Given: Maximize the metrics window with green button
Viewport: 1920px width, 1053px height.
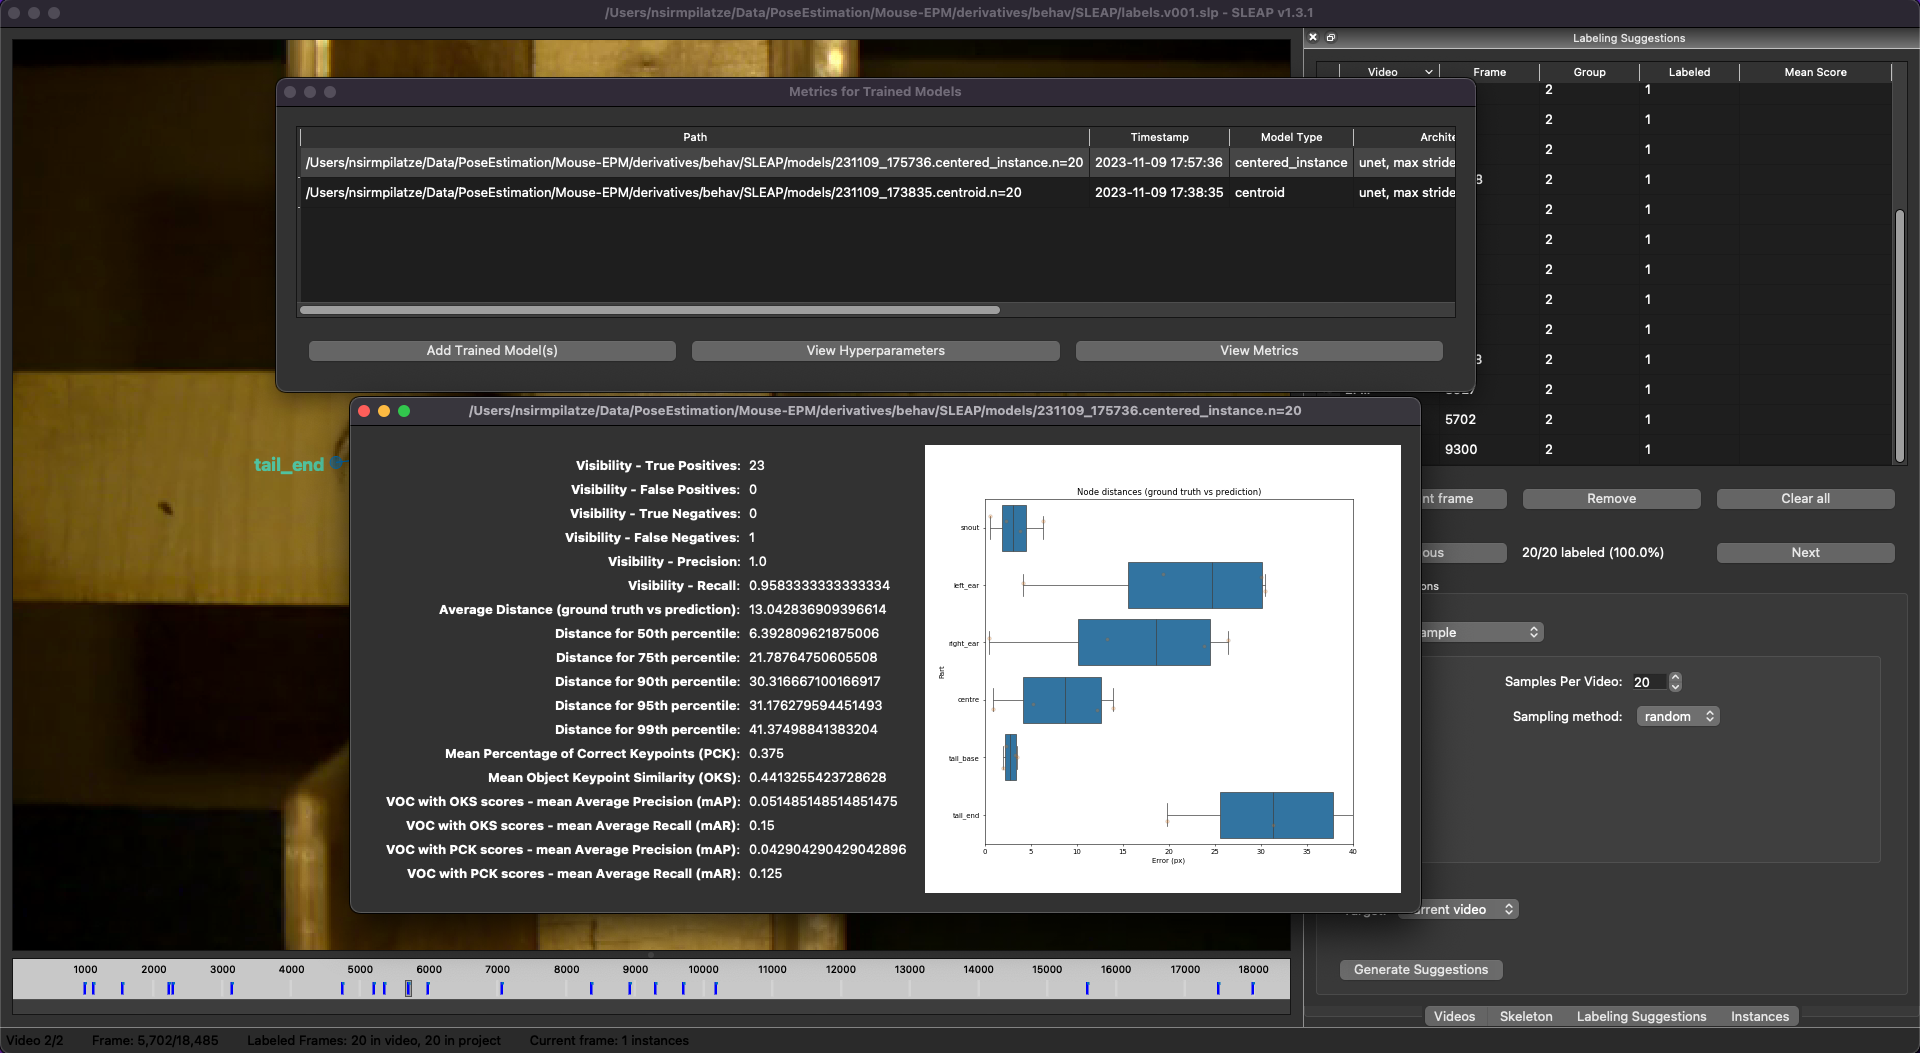Looking at the screenshot, I should pos(404,411).
